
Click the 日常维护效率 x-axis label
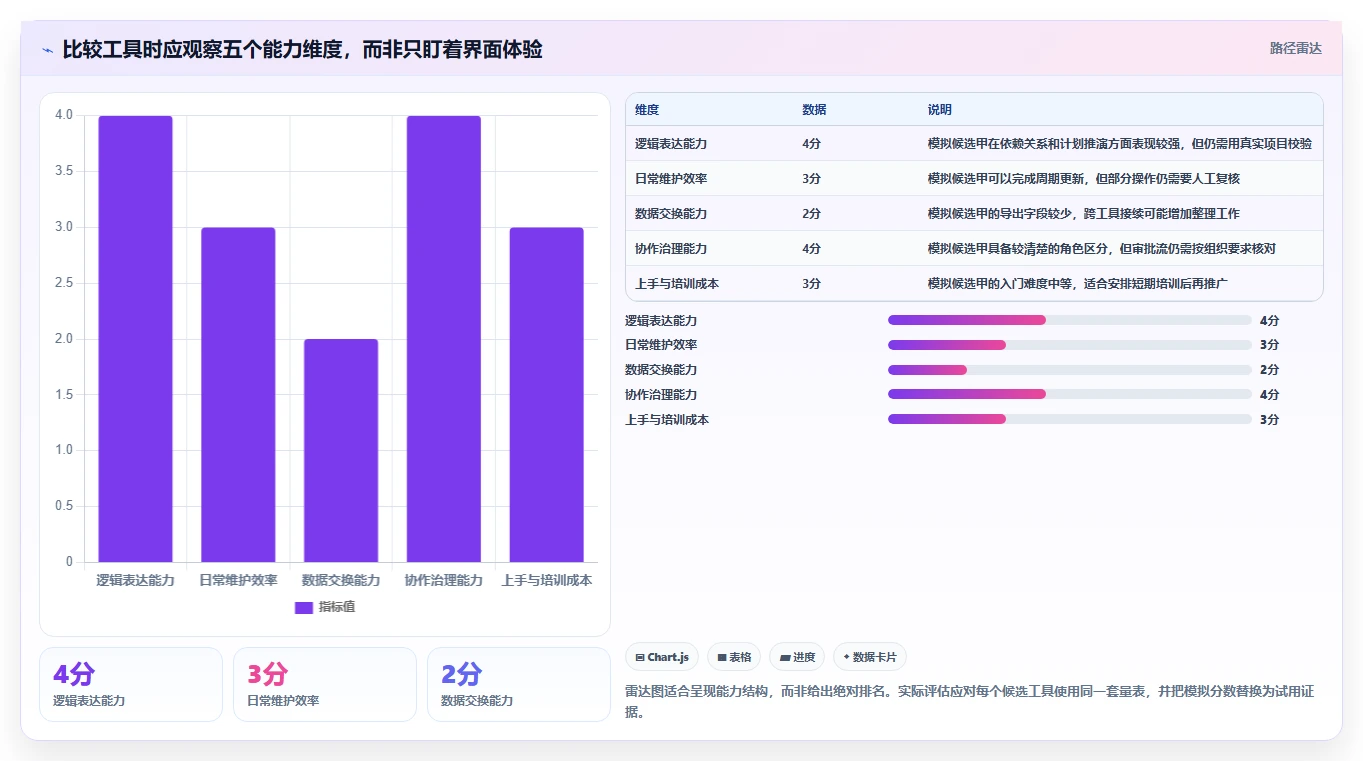coord(238,580)
